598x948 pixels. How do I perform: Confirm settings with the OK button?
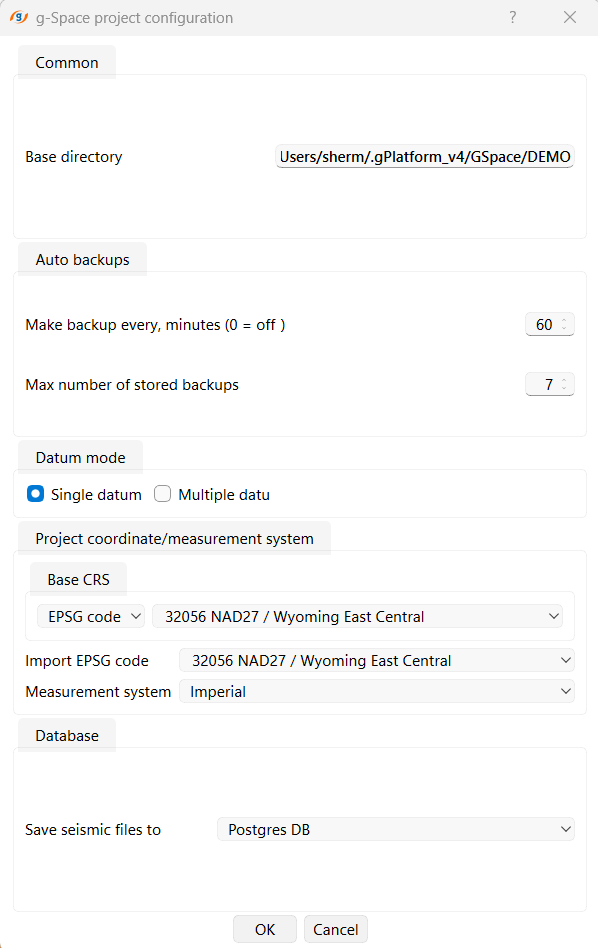(x=265, y=929)
